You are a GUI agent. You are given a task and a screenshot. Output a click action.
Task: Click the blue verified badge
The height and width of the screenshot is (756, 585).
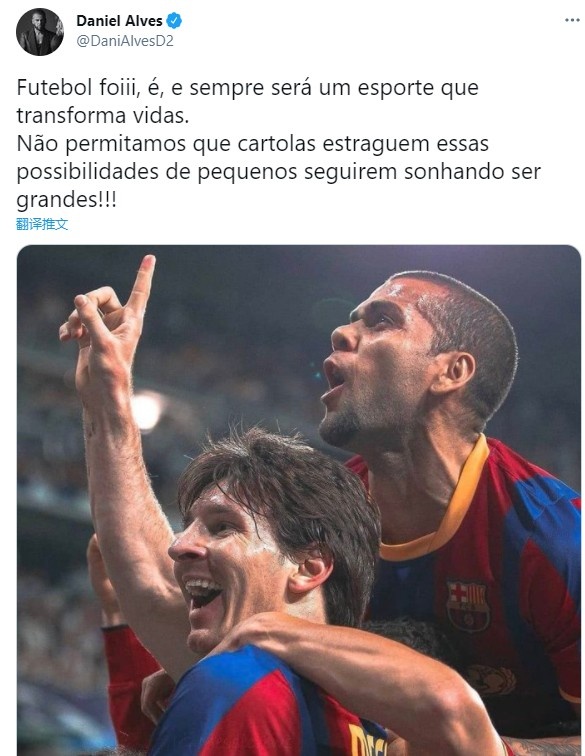[x=174, y=21]
